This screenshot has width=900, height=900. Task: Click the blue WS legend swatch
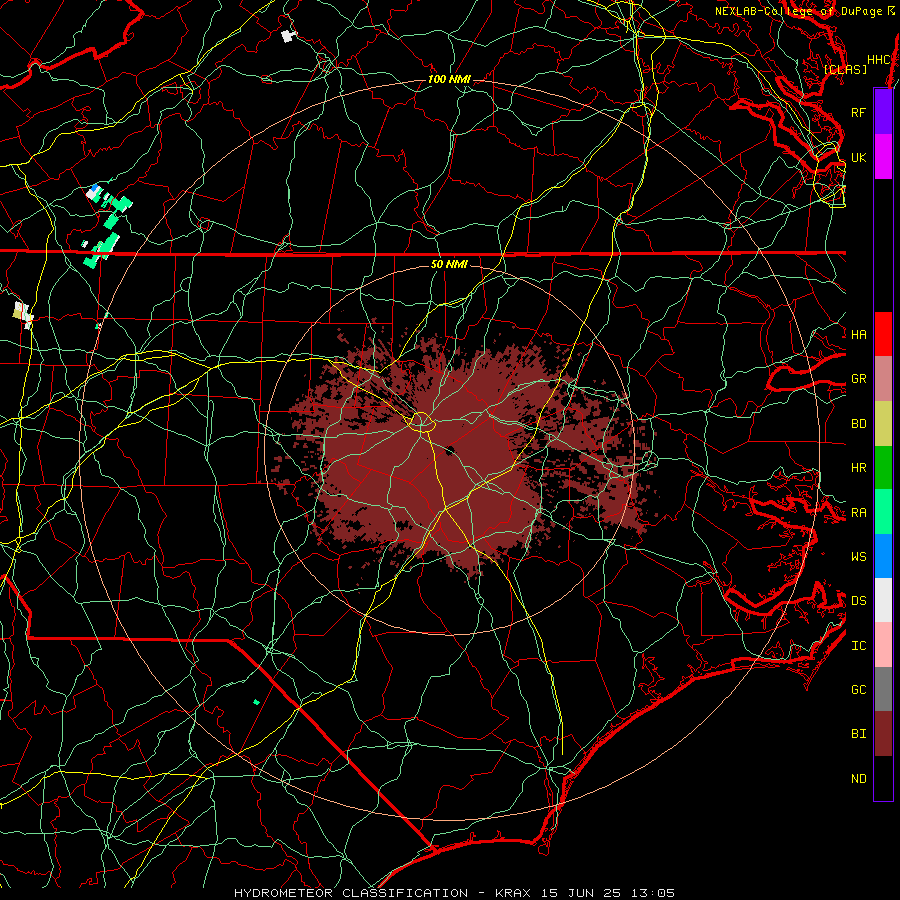[x=883, y=556]
